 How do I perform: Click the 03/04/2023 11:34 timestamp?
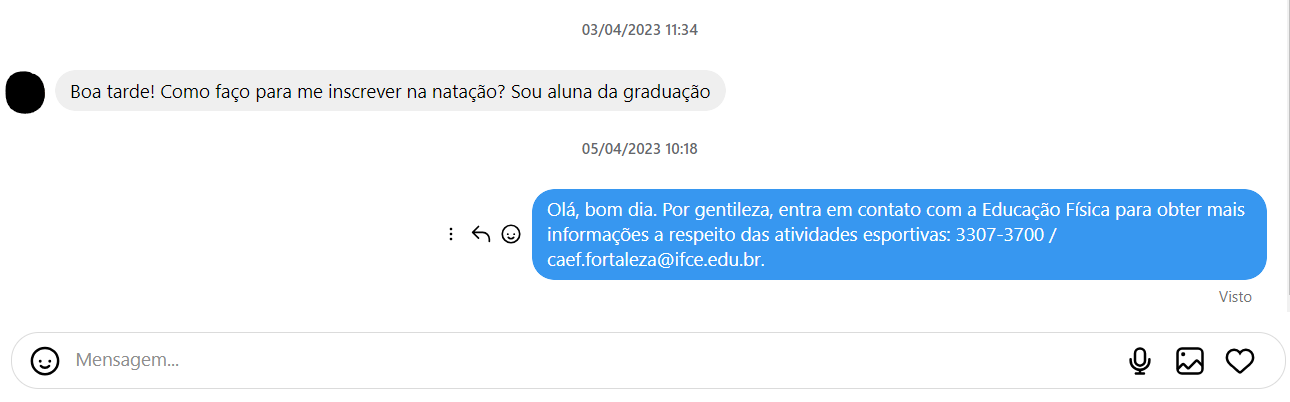tap(639, 30)
